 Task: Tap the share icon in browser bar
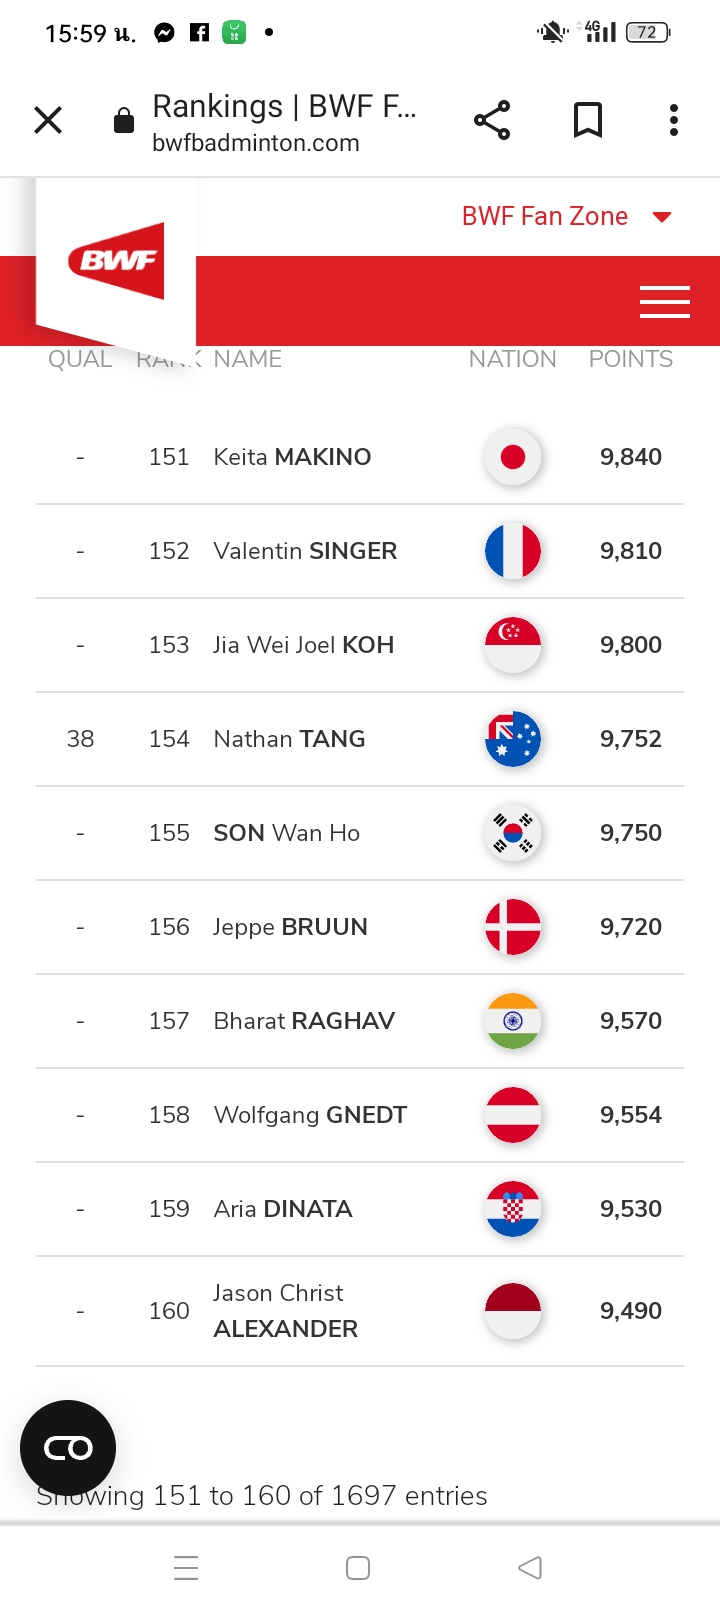492,121
